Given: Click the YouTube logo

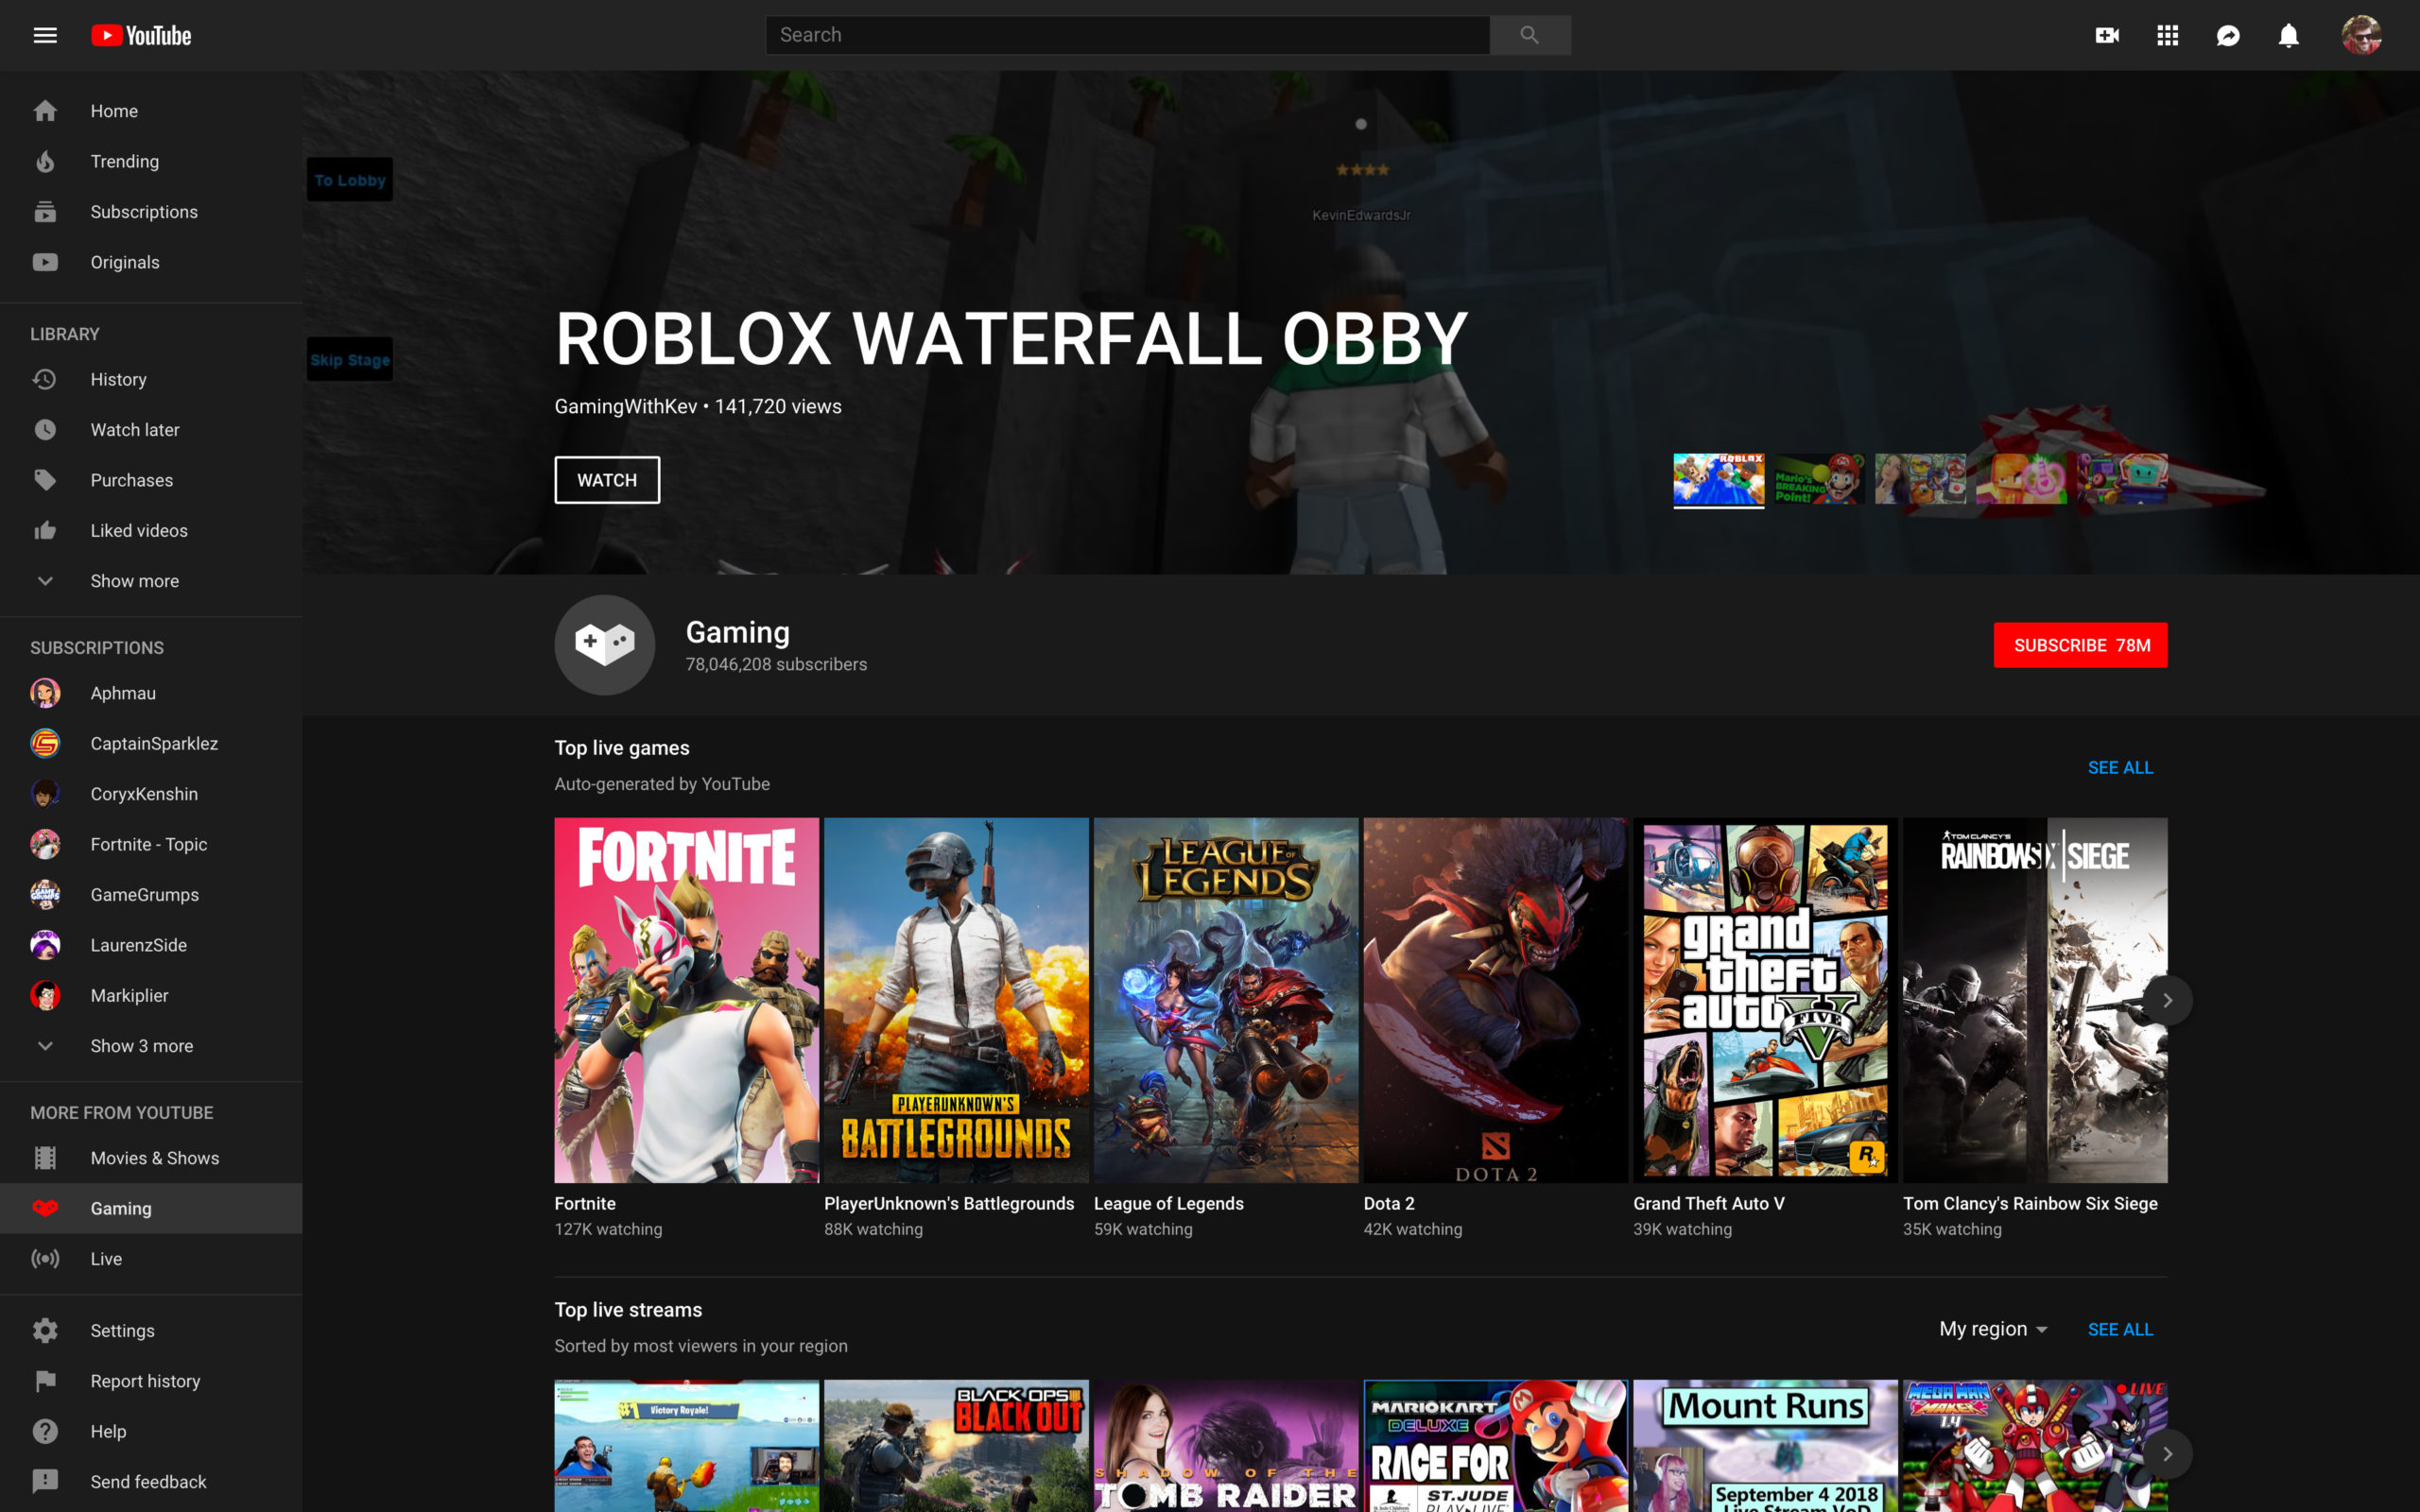Looking at the screenshot, I should click(141, 35).
